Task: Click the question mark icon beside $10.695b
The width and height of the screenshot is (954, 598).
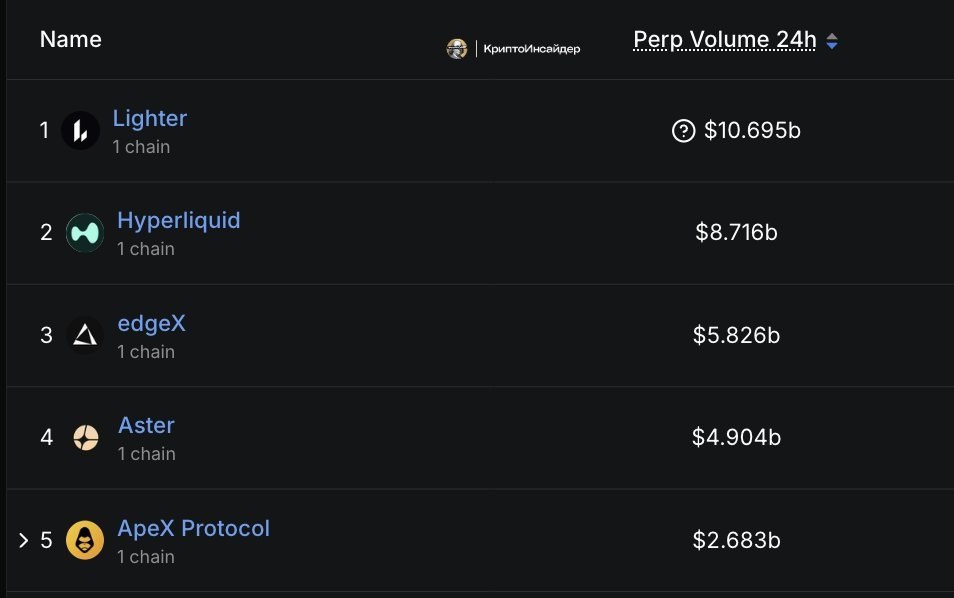Action: 683,130
